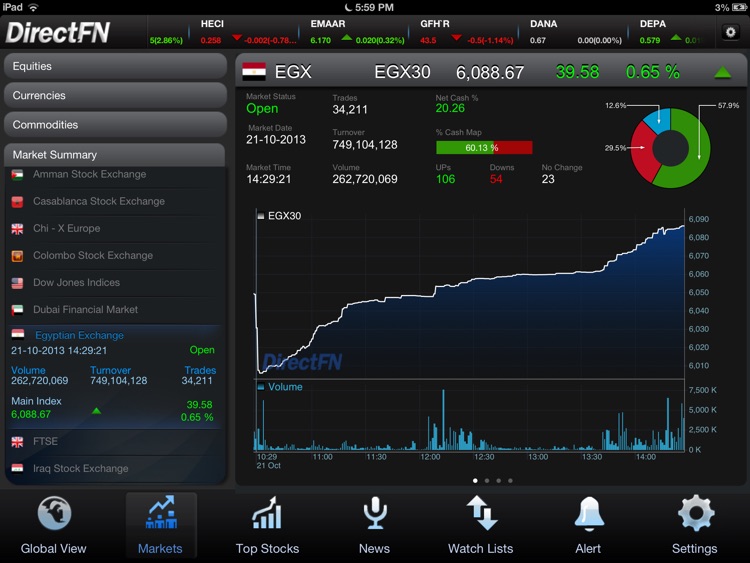Tap the Main Index green up triangle
This screenshot has height=563, width=750.
[97, 411]
